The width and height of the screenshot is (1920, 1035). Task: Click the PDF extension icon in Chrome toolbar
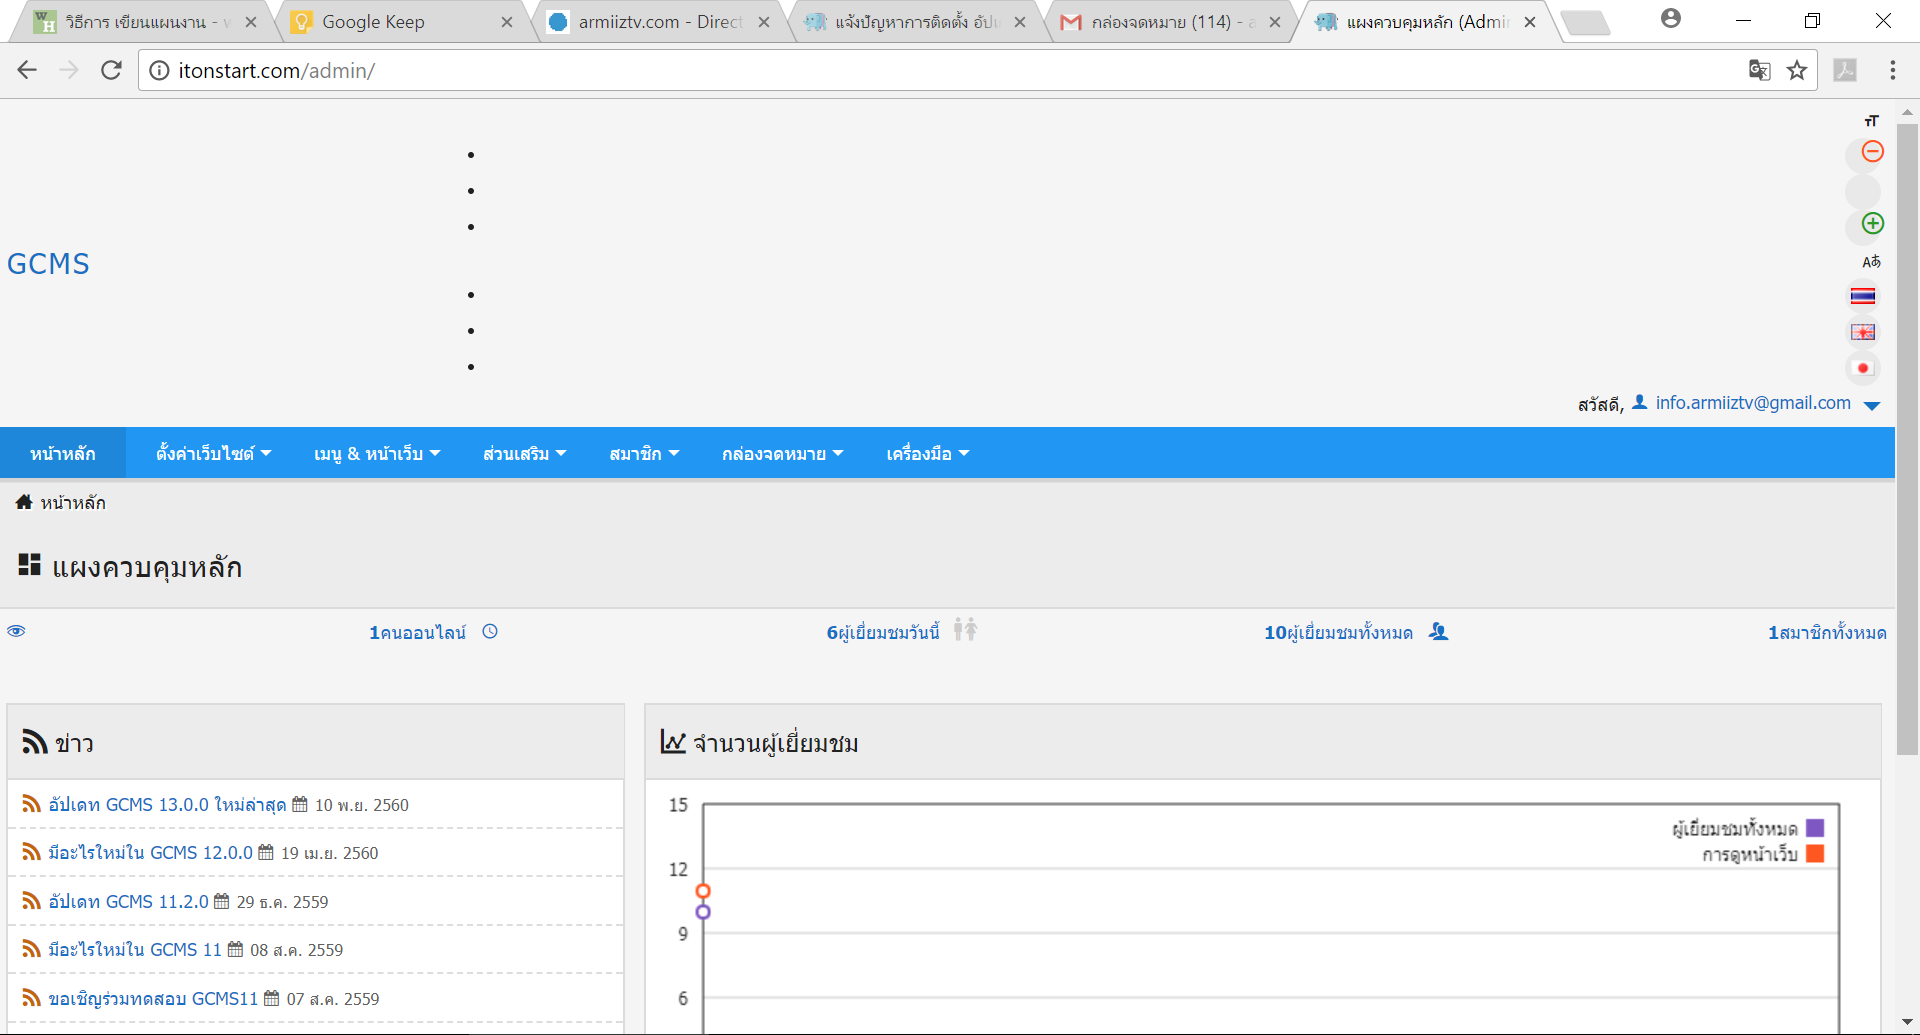point(1845,70)
